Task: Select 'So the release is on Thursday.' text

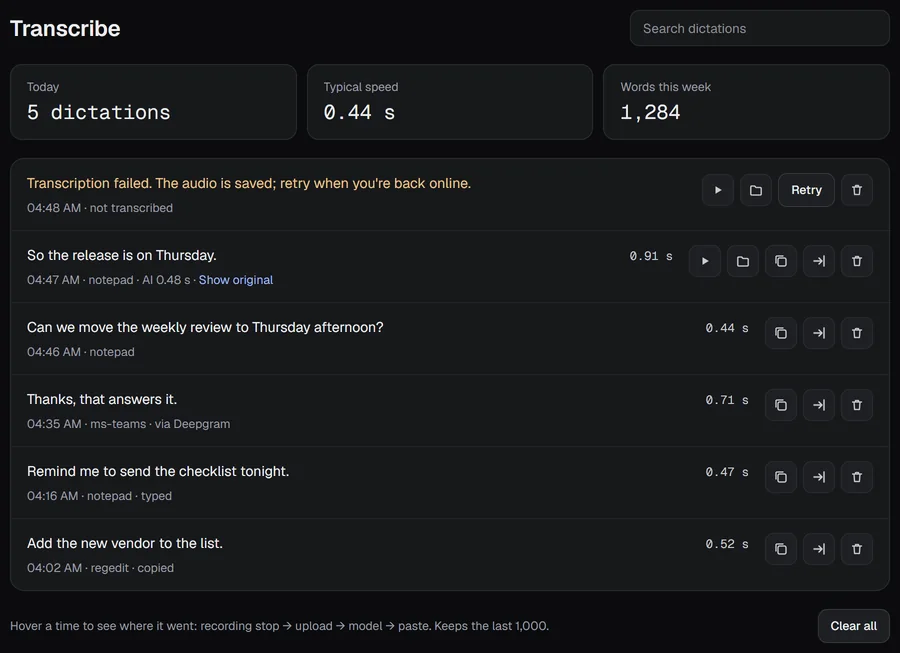Action: [x=122, y=255]
